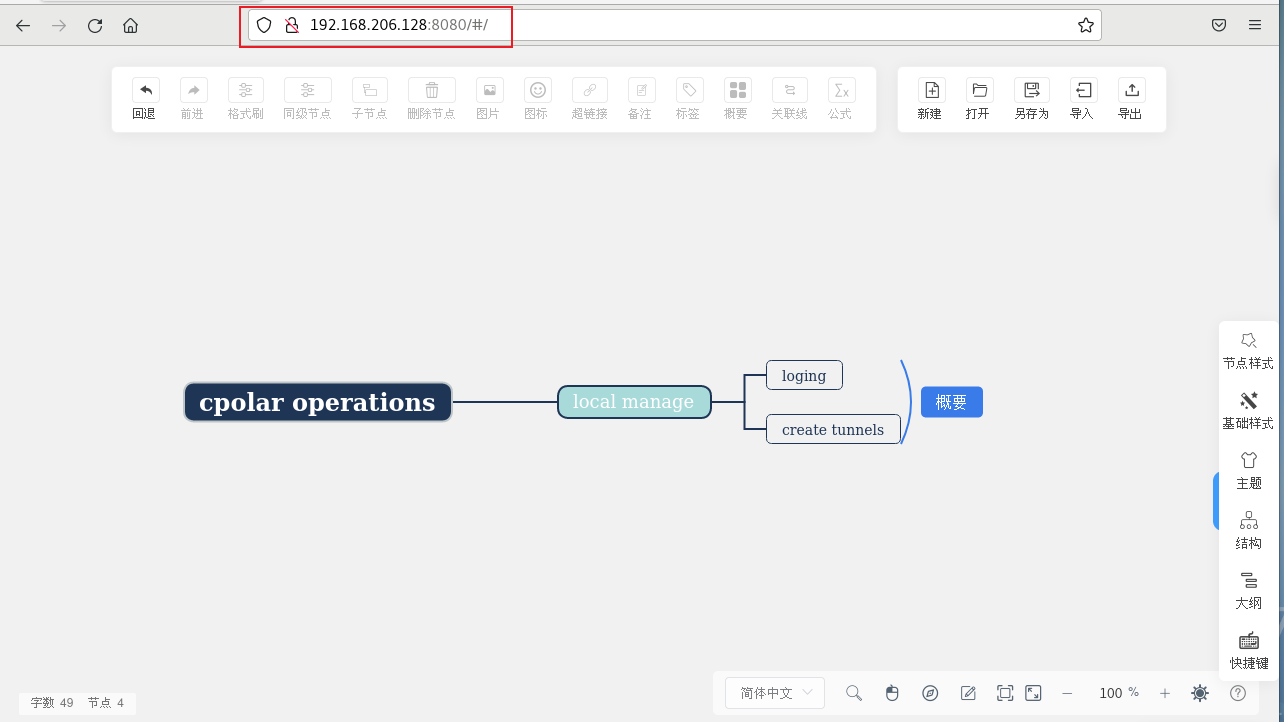Open the 简体中文 language dropdown
This screenshot has height=722, width=1284.
[x=774, y=692]
